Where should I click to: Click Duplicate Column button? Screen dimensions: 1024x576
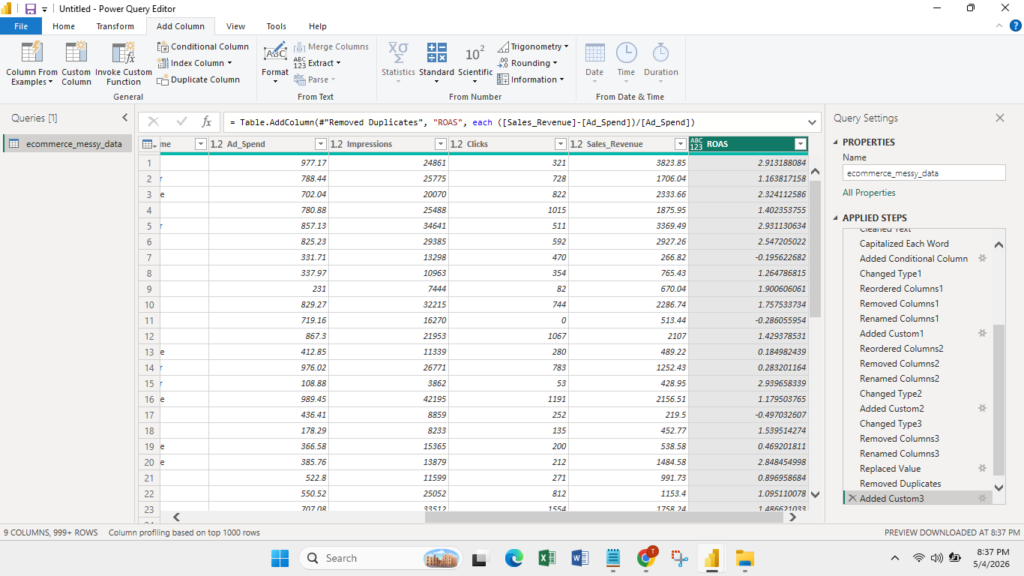199,80
